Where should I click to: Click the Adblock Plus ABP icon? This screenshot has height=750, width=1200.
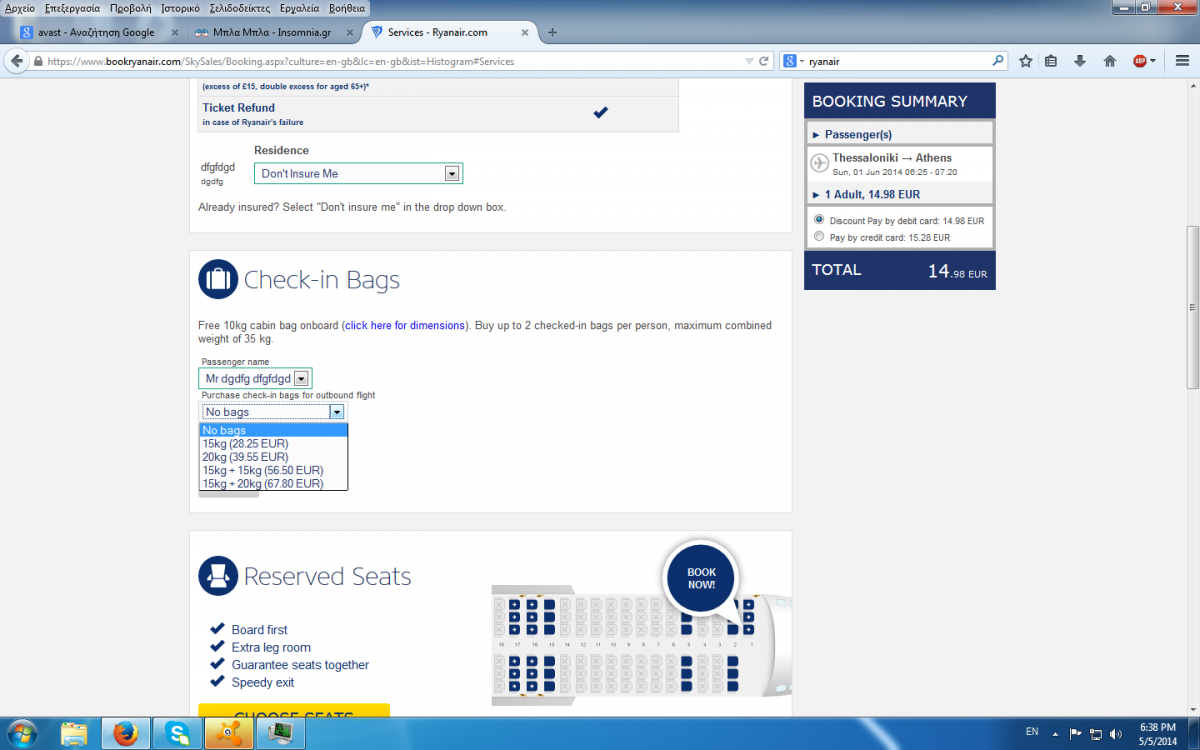(1140, 61)
